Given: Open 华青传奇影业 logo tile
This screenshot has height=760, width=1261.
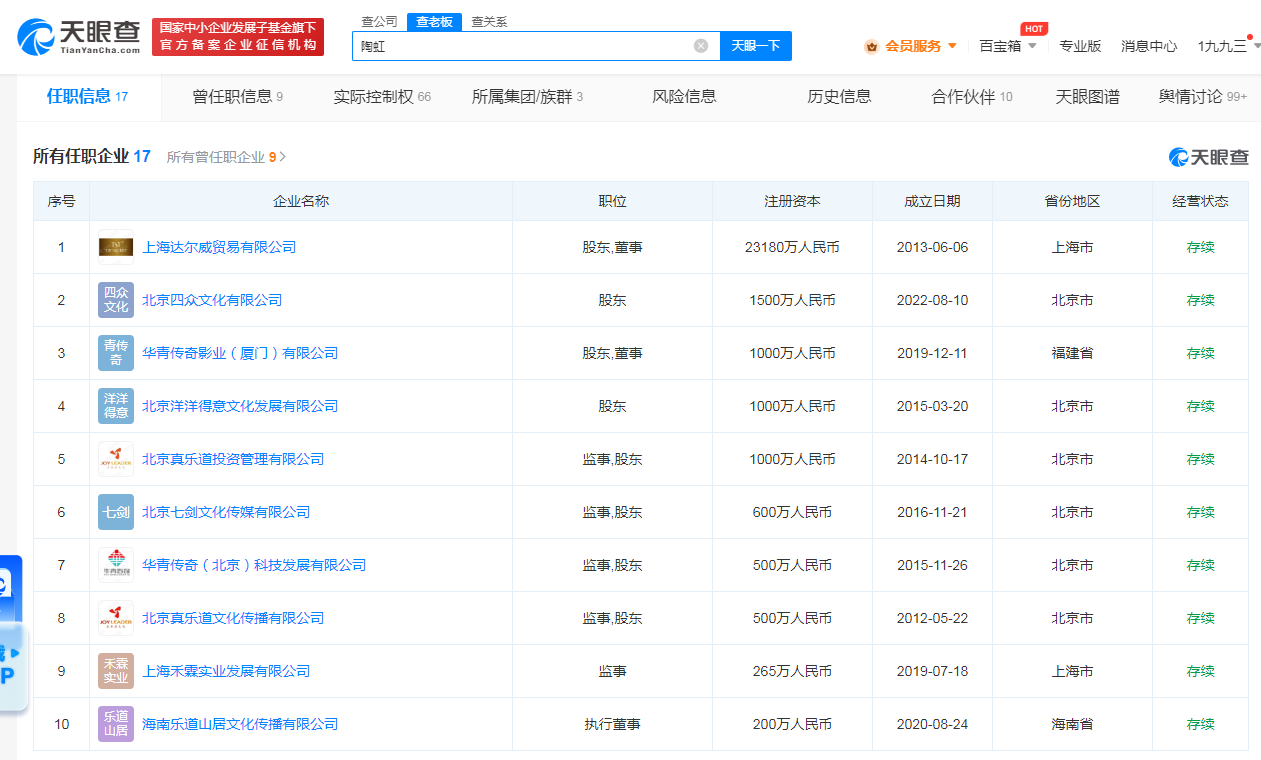Looking at the screenshot, I should click(116, 353).
